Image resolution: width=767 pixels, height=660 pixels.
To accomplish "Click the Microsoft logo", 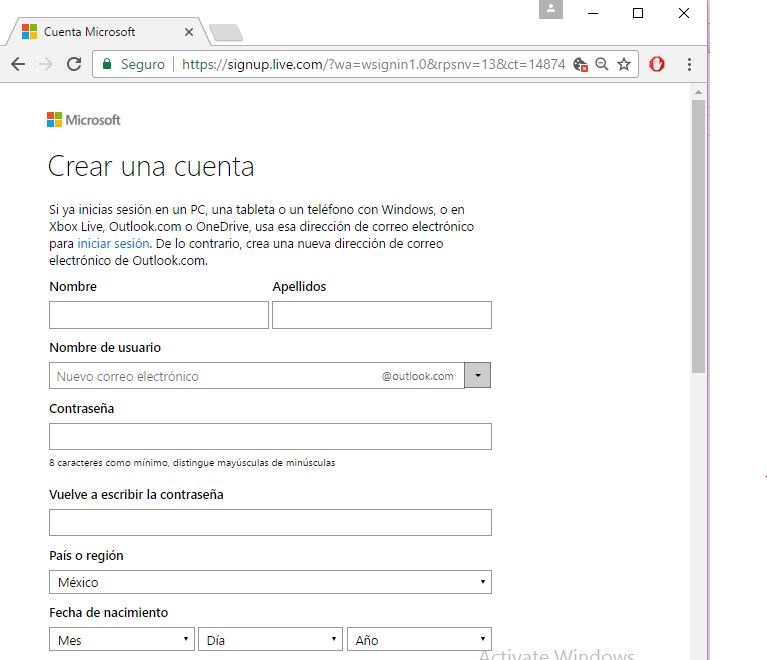I will (x=83, y=120).
